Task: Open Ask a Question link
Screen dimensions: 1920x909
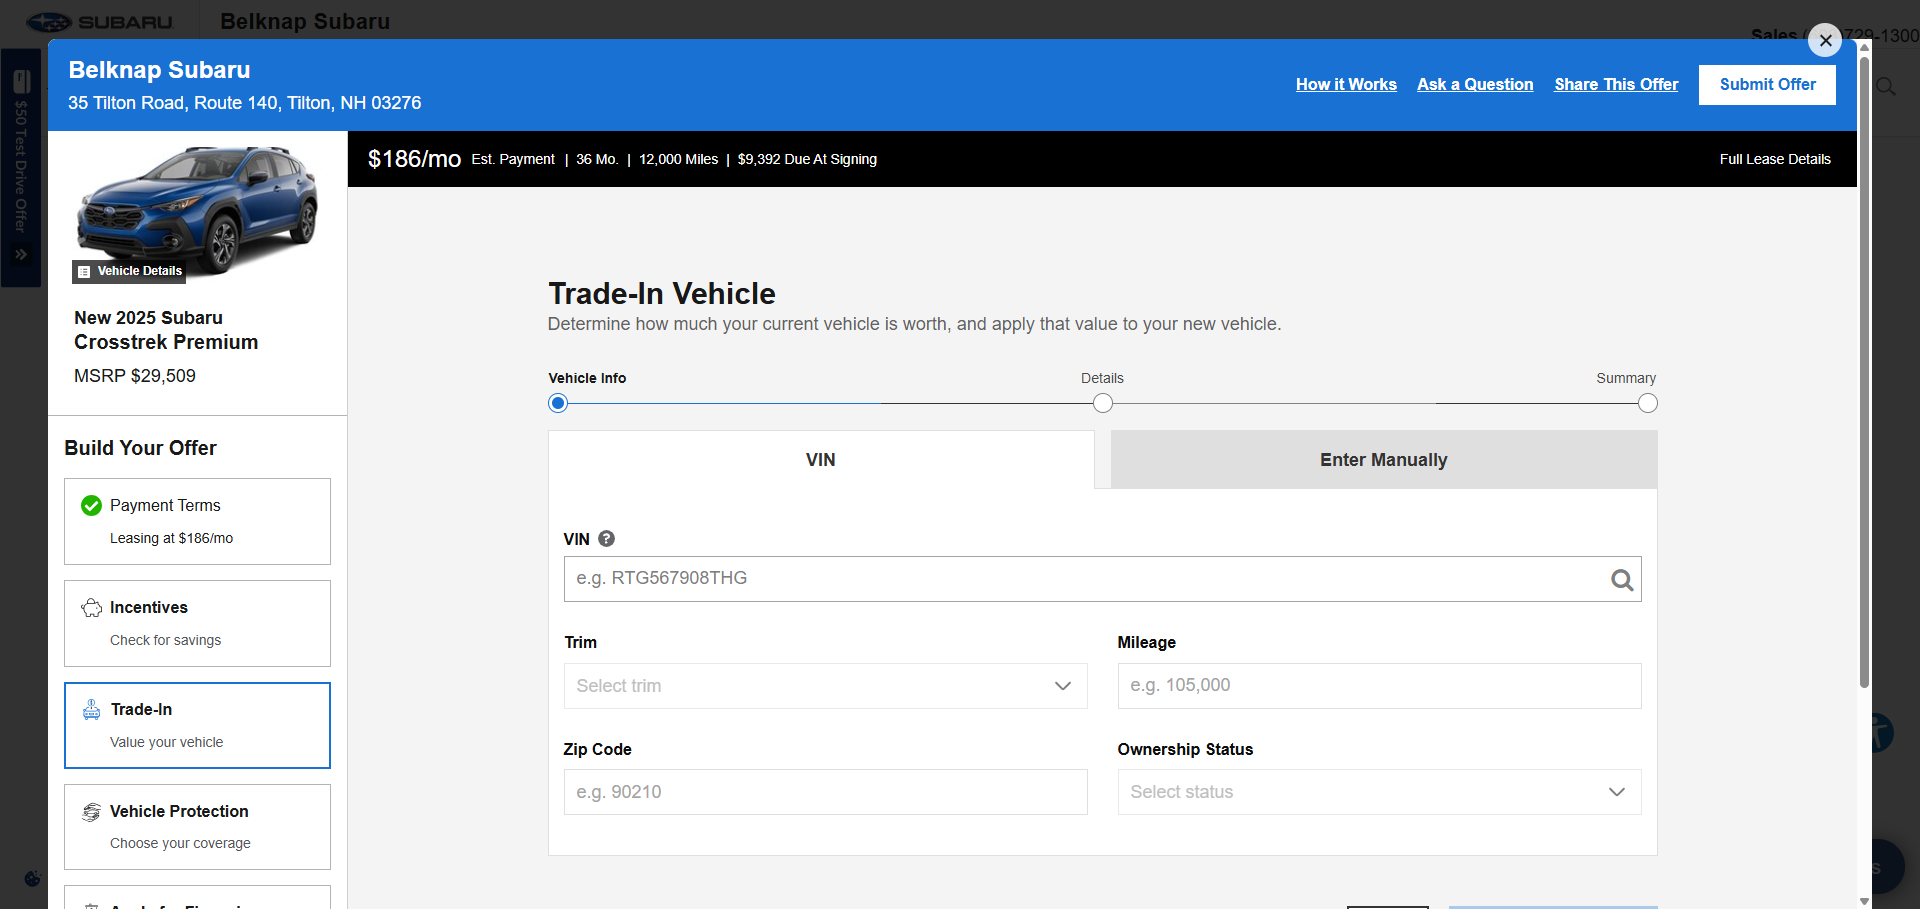Action: click(x=1475, y=85)
